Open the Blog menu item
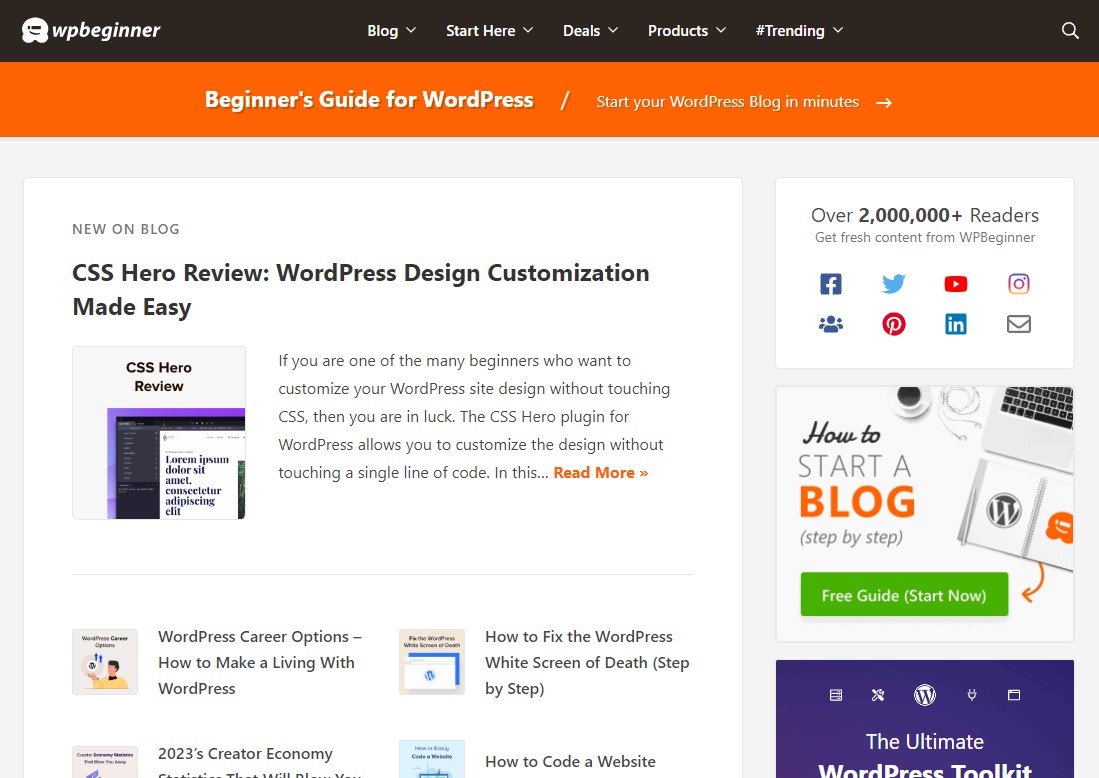The height and width of the screenshot is (778, 1099). click(x=383, y=31)
